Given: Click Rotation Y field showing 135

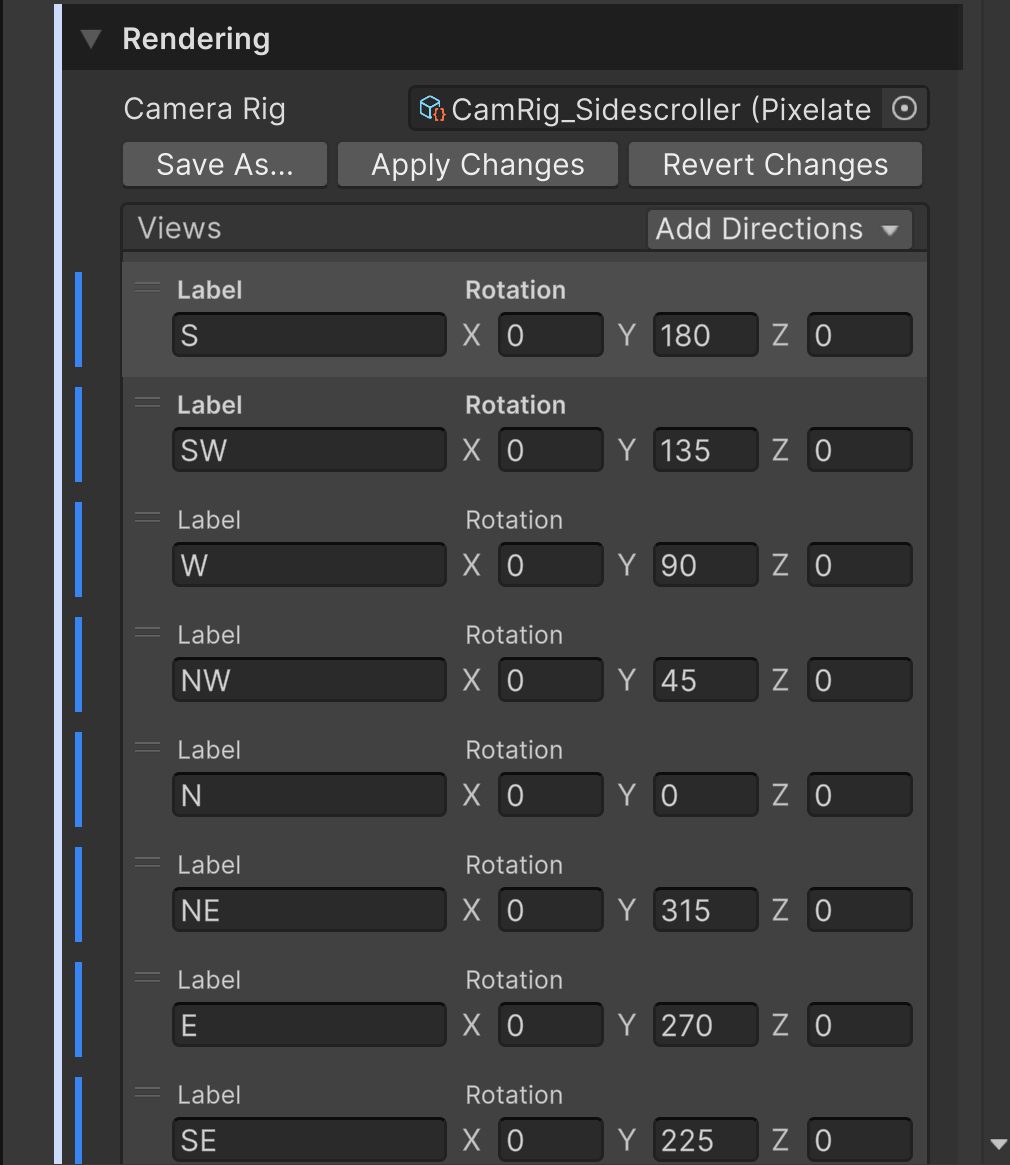Looking at the screenshot, I should pos(705,450).
